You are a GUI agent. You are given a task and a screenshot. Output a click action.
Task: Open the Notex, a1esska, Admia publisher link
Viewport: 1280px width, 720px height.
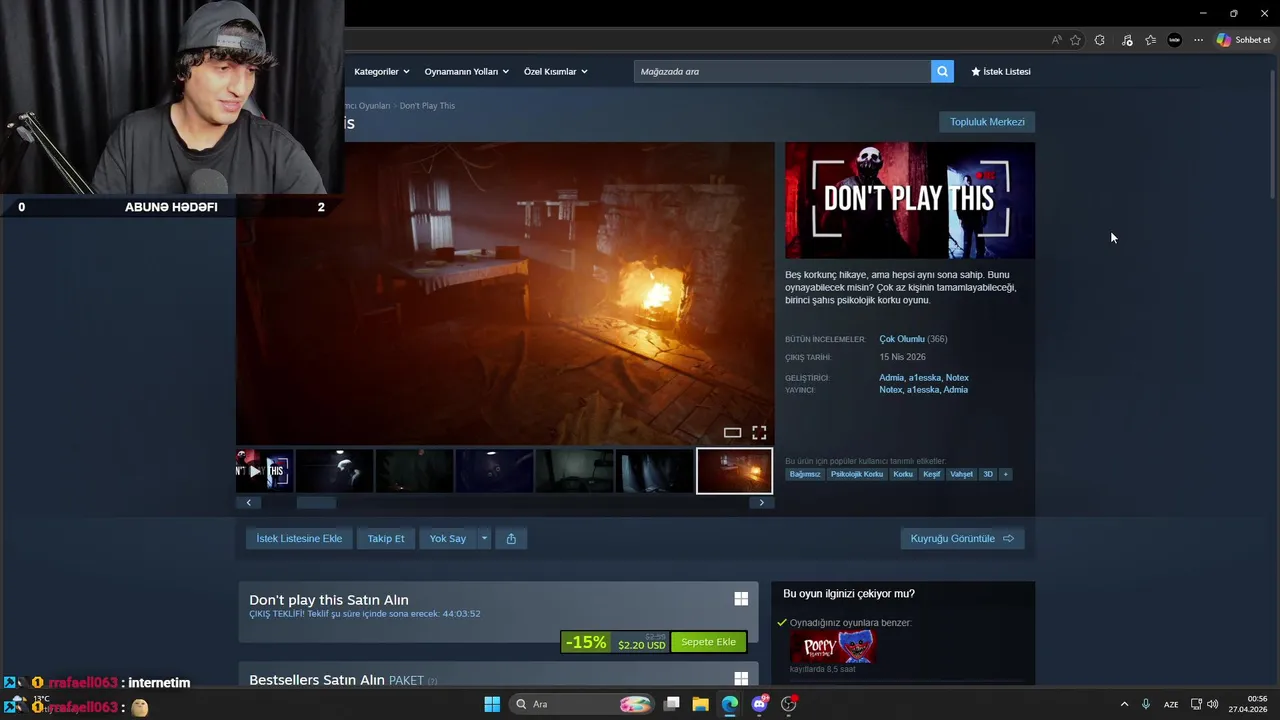(923, 390)
